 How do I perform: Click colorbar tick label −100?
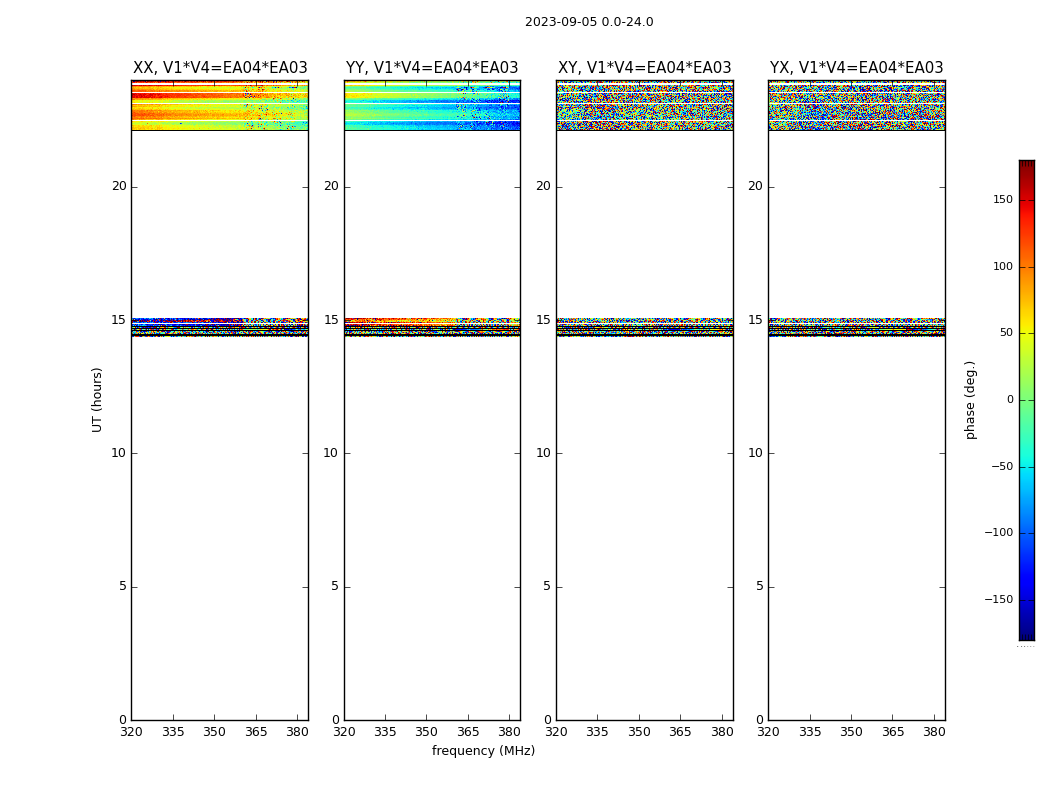[998, 532]
